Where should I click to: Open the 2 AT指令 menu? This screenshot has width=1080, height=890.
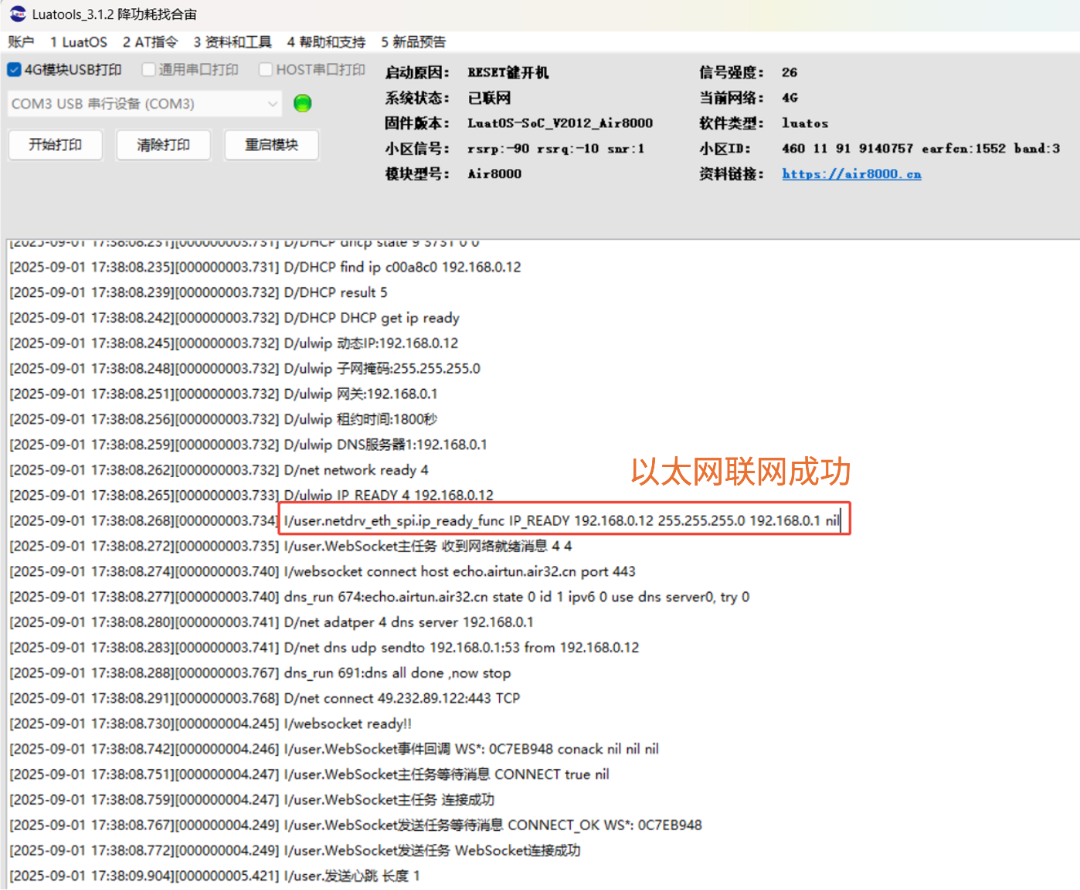[x=150, y=42]
